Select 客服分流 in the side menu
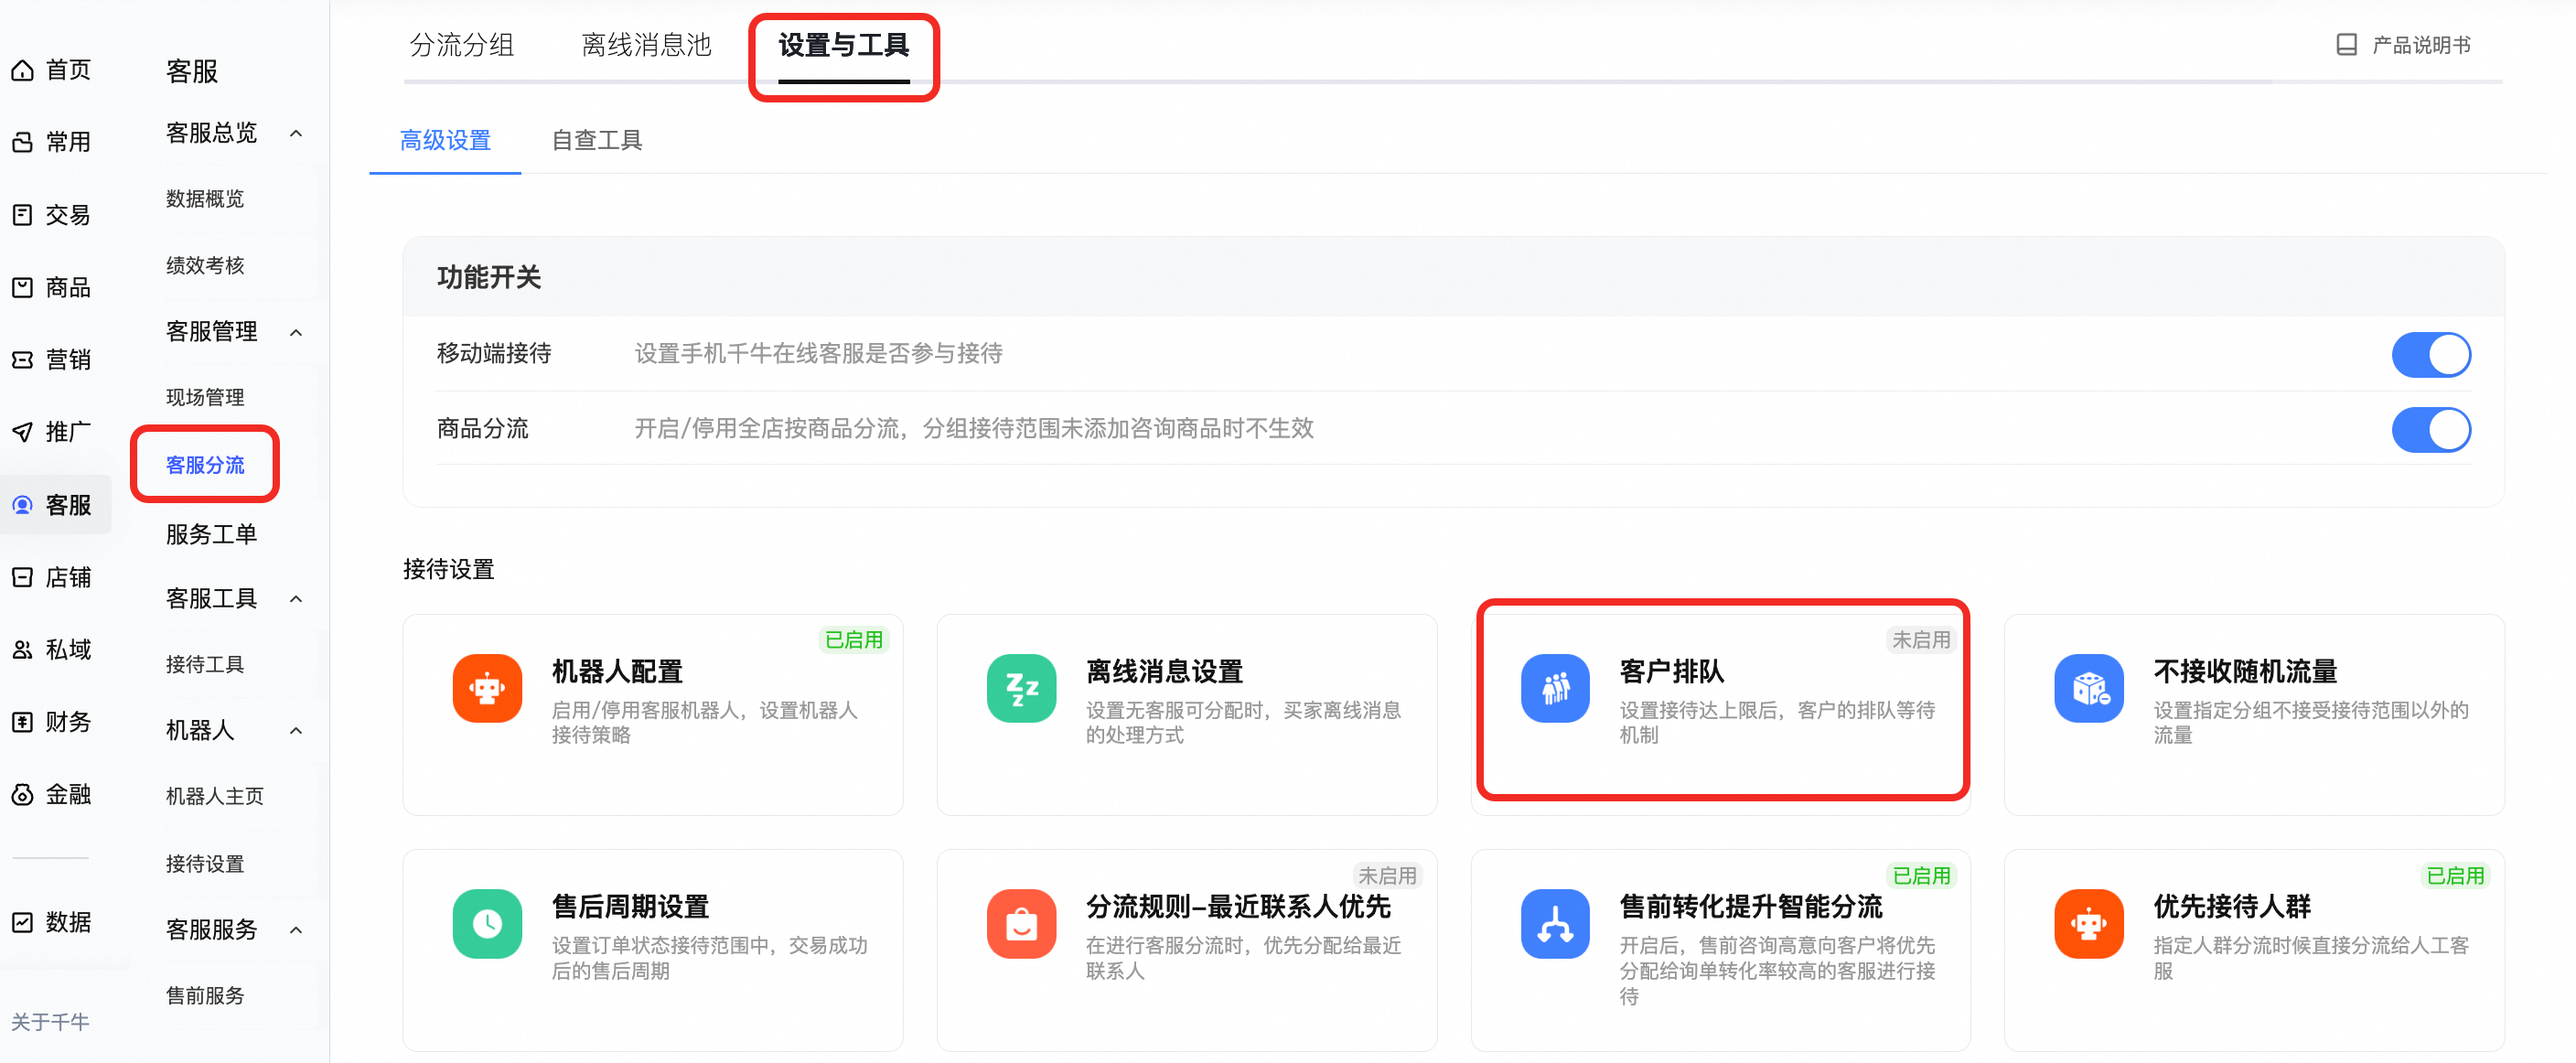The height and width of the screenshot is (1063, 2576). [205, 465]
